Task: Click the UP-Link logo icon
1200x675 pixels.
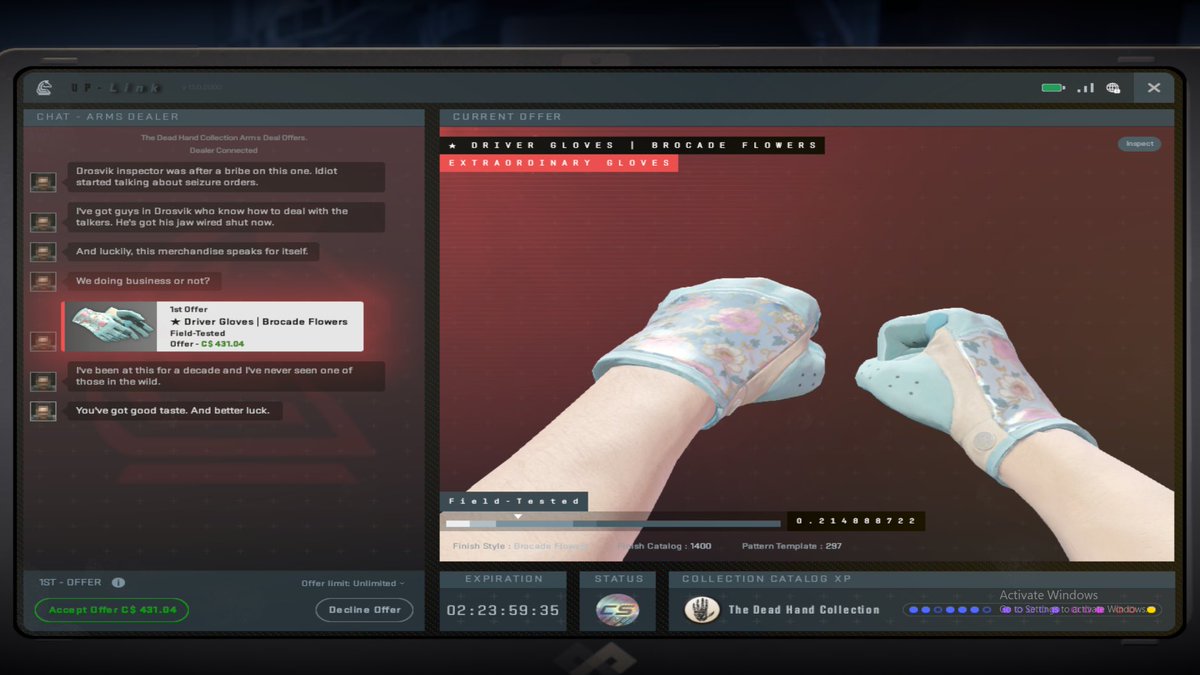Action: tap(44, 88)
